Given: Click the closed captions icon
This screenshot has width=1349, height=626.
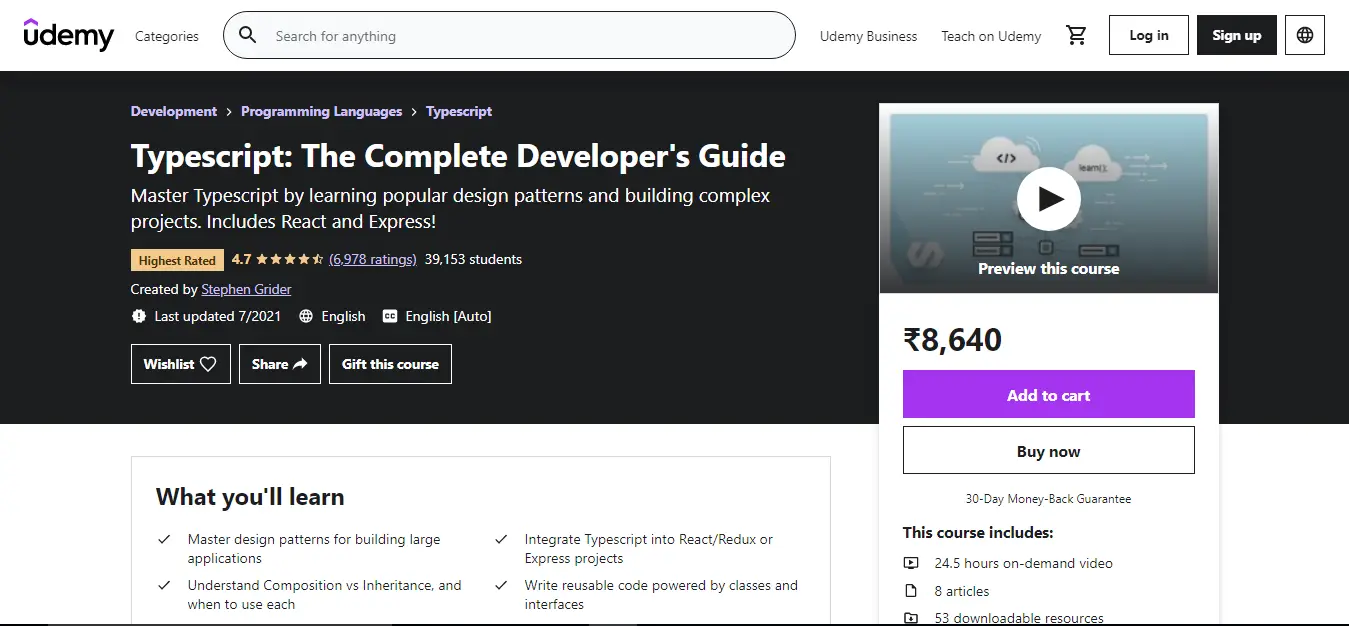Looking at the screenshot, I should click(x=390, y=316).
